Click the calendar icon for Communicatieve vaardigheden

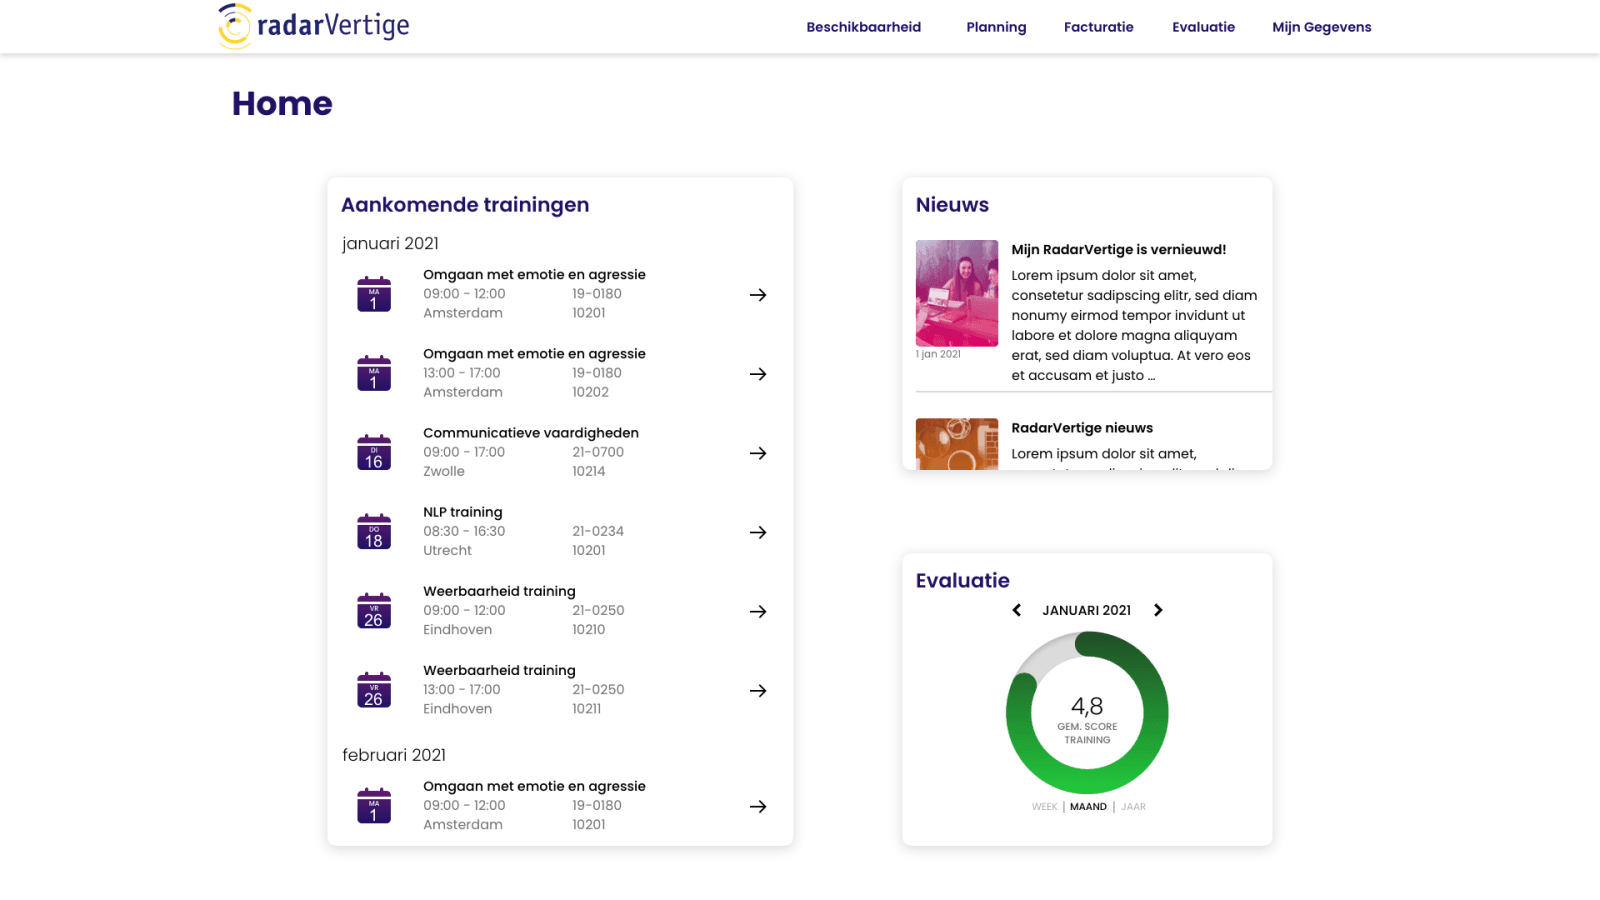coord(374,453)
